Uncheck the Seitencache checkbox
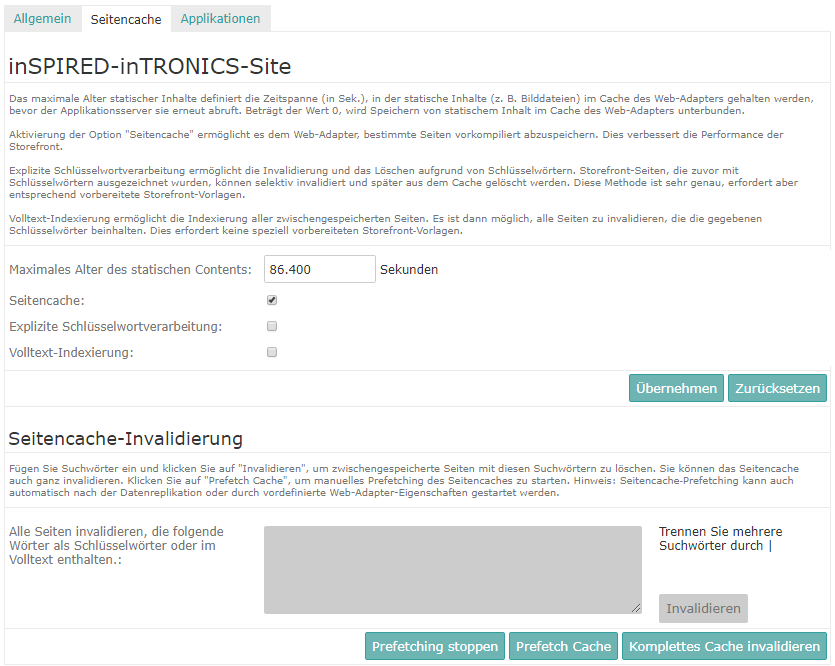The height and width of the screenshot is (666, 835). coord(272,300)
